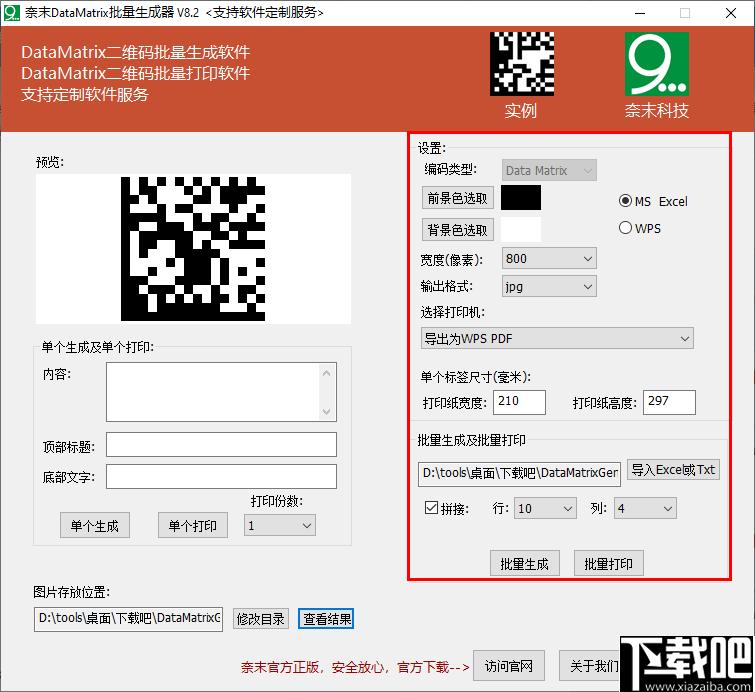Click the 导入Excel或Txt button
The height and width of the screenshot is (692, 755).
[x=673, y=470]
